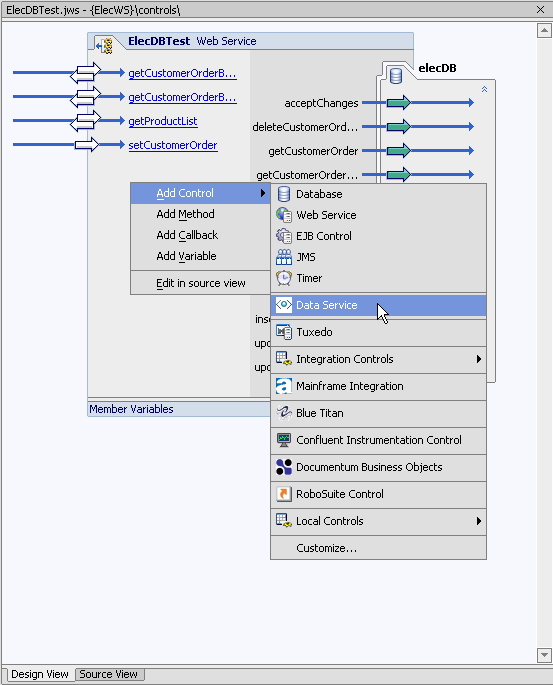
Task: Select Mainframe Integration from the submenu
Action: click(x=378, y=386)
